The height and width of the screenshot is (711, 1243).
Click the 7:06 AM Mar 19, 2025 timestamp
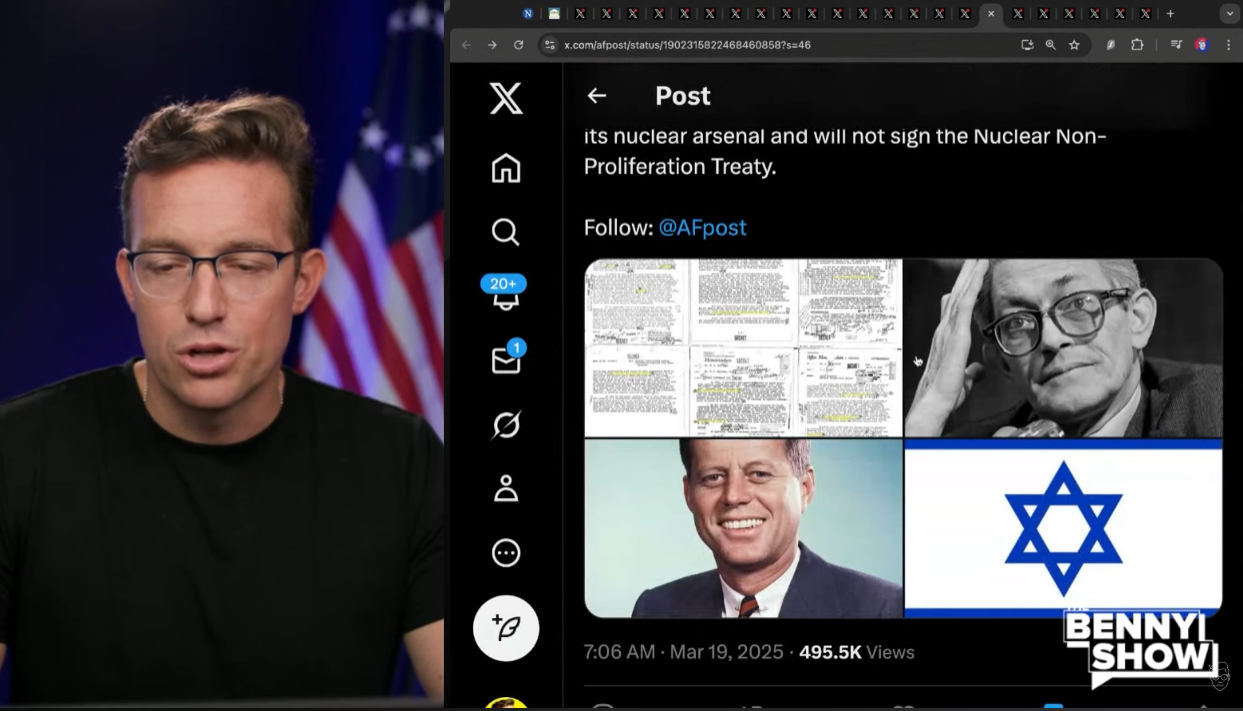pyautogui.click(x=683, y=652)
